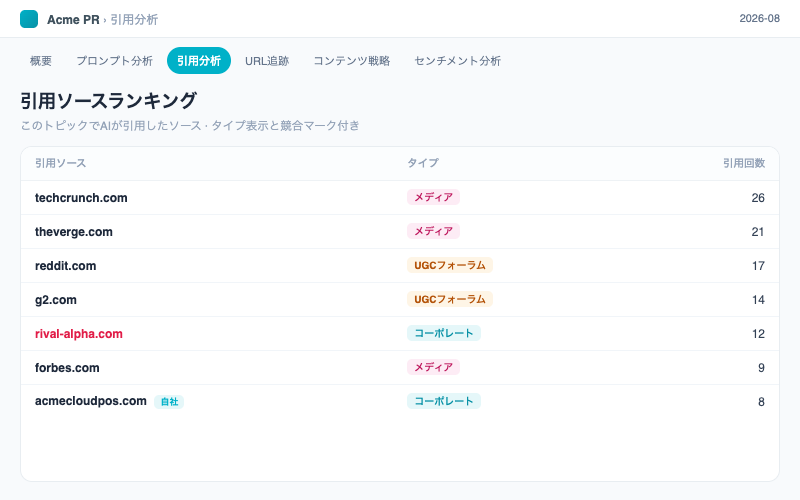Image resolution: width=800 pixels, height=500 pixels.
Task: Click the 引用ソースランキング heading
Action: (x=108, y=101)
